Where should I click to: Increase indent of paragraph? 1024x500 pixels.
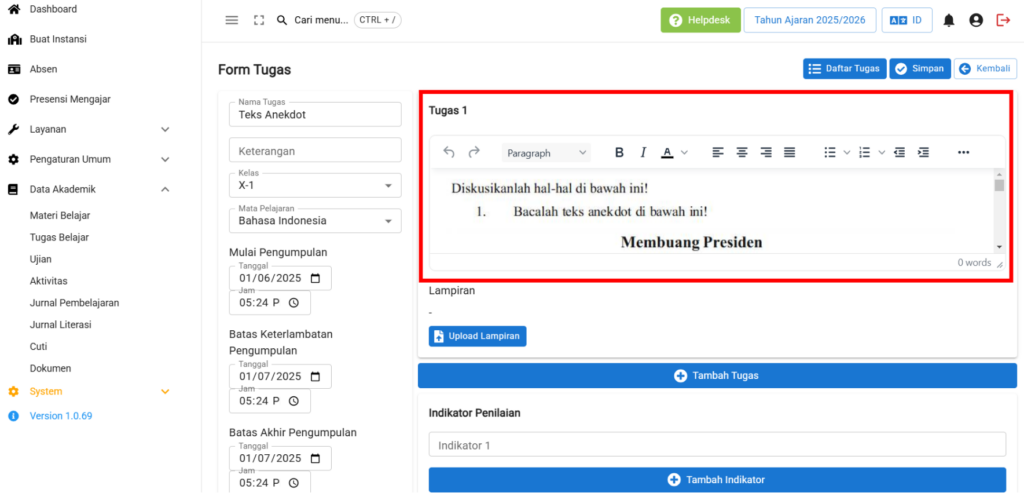coord(923,152)
